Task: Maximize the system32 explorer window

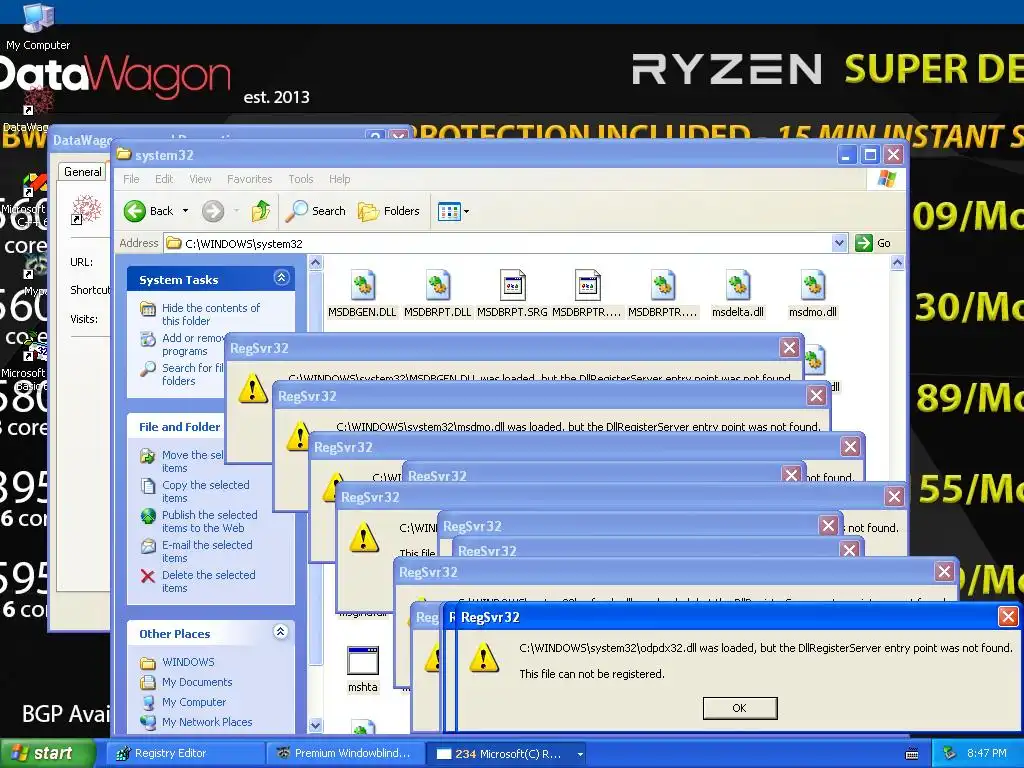Action: tap(870, 155)
